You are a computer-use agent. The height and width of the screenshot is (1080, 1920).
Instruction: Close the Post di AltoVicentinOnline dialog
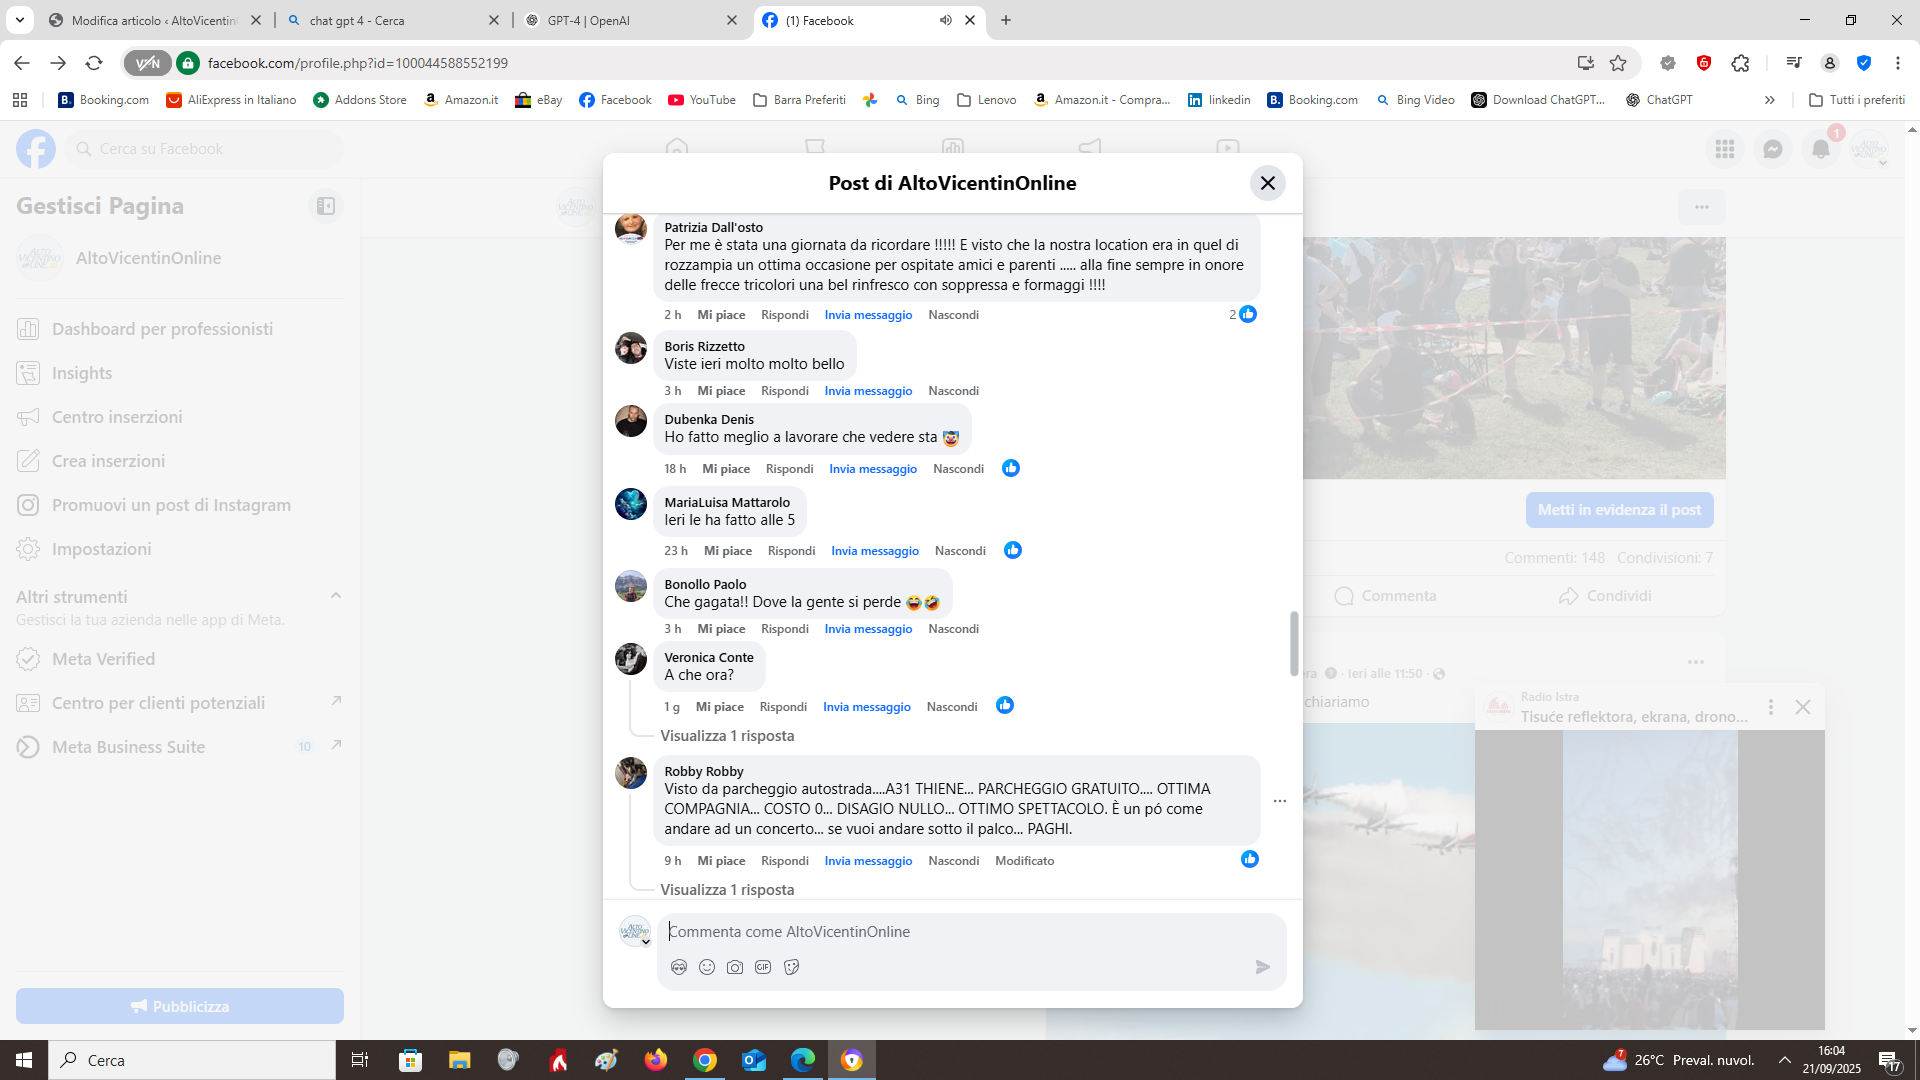coord(1267,183)
